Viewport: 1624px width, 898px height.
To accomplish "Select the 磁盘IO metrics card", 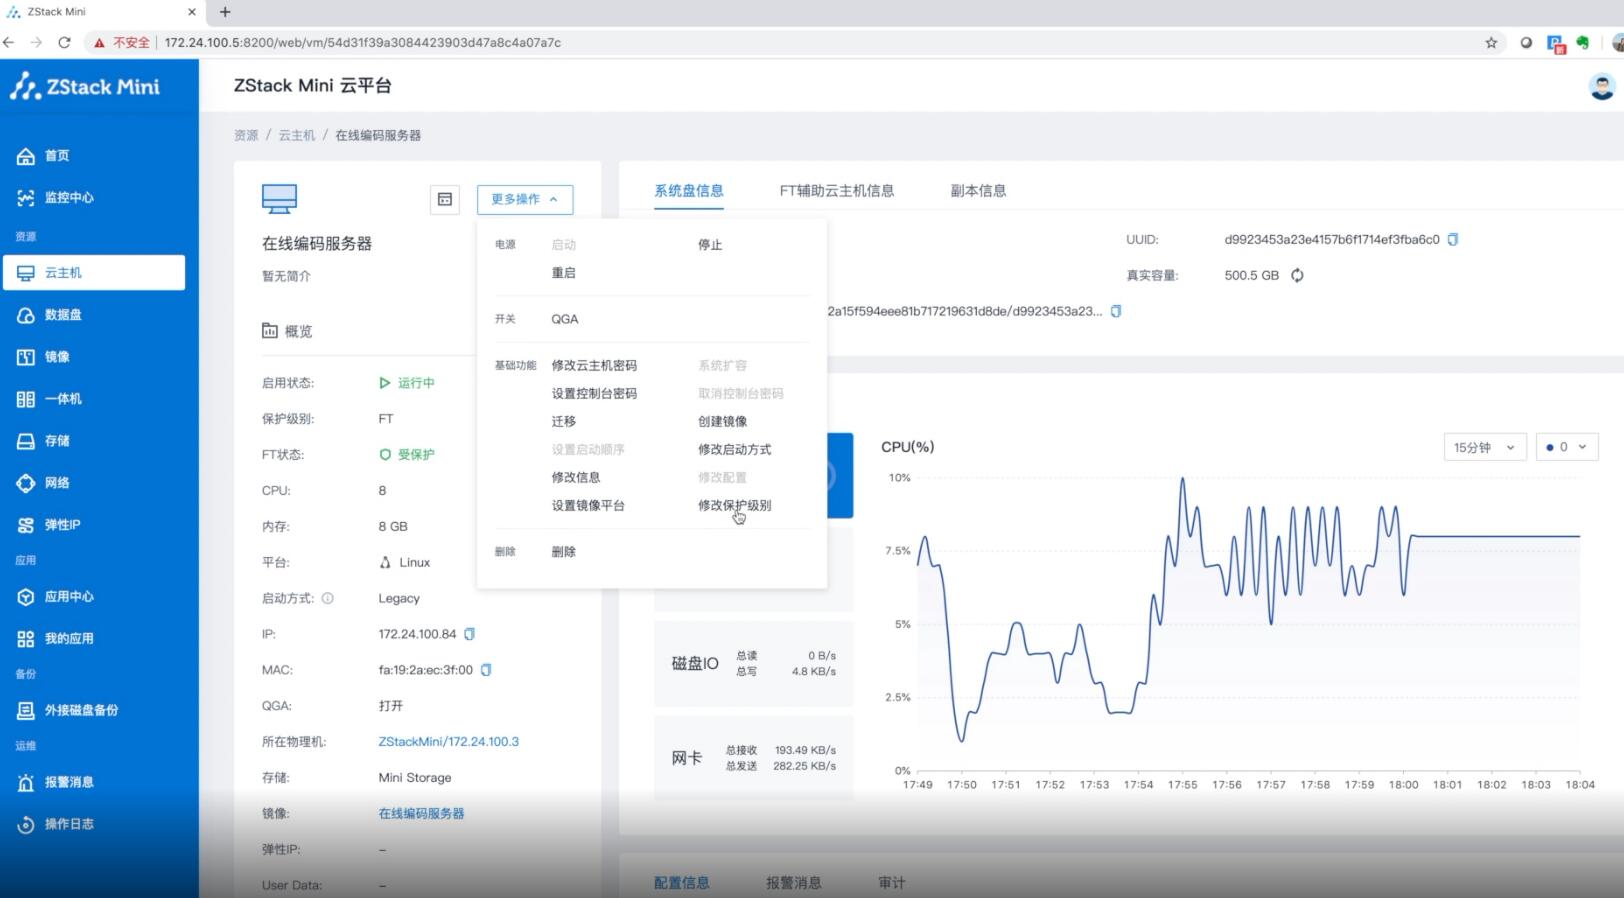I will pyautogui.click(x=754, y=664).
